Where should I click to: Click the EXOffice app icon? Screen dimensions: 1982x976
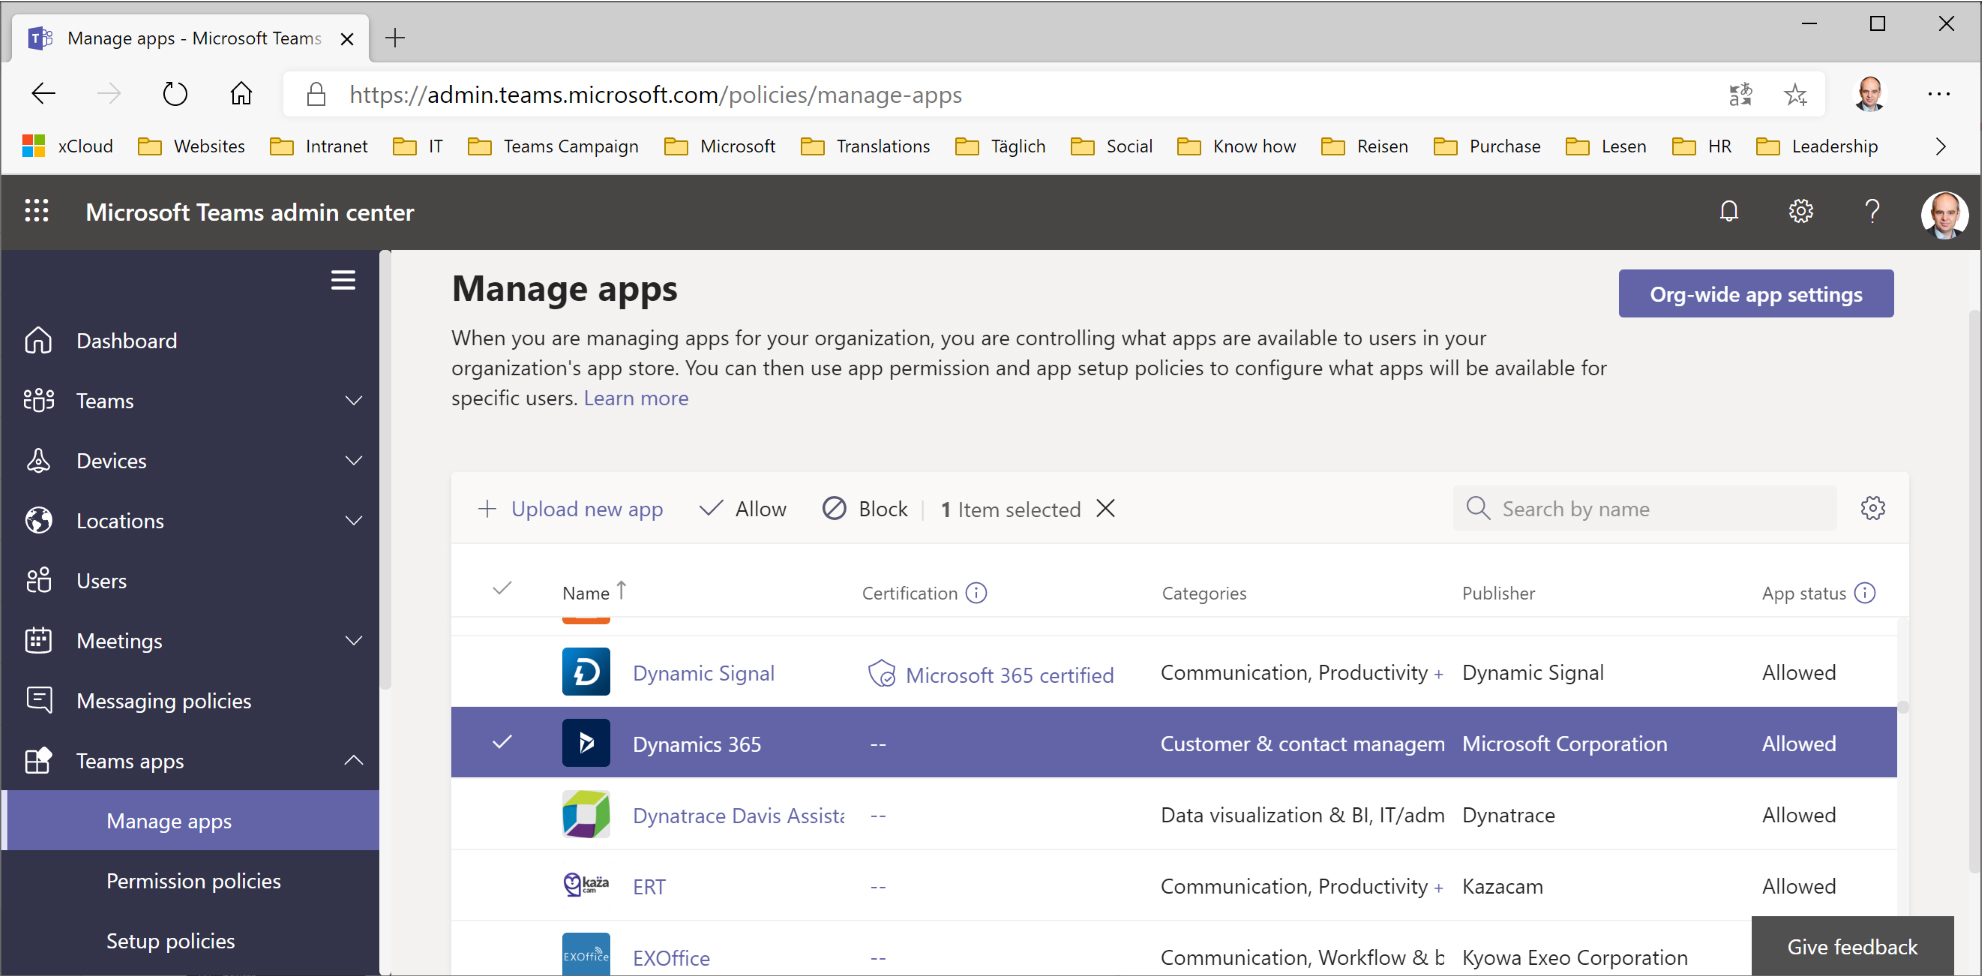(586, 954)
